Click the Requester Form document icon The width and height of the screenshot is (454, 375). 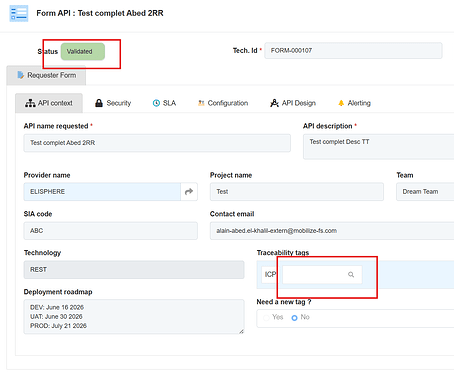coord(21,75)
